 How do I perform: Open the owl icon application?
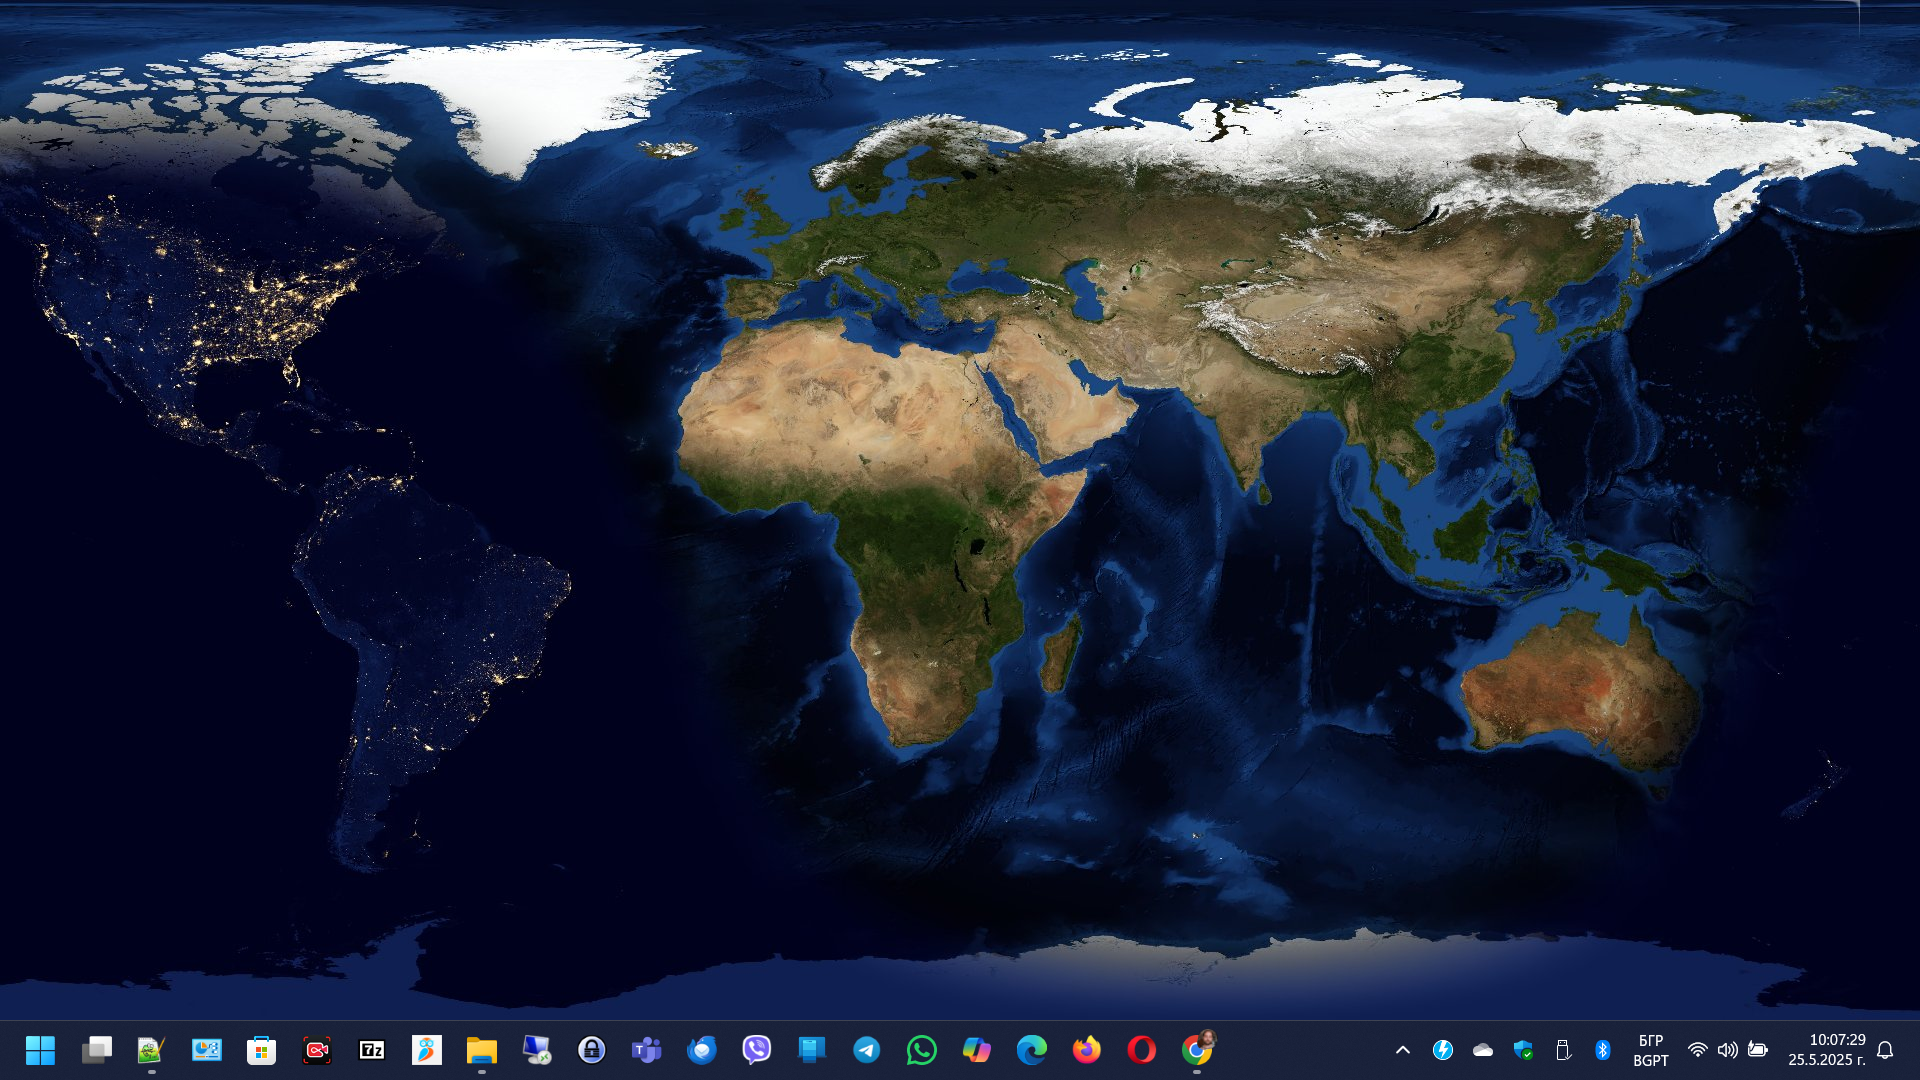[426, 1050]
